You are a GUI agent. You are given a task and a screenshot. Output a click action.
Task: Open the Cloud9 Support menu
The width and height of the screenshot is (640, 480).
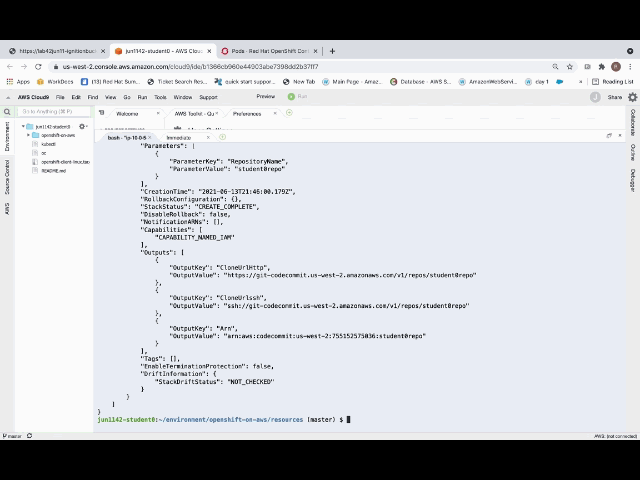(x=208, y=97)
